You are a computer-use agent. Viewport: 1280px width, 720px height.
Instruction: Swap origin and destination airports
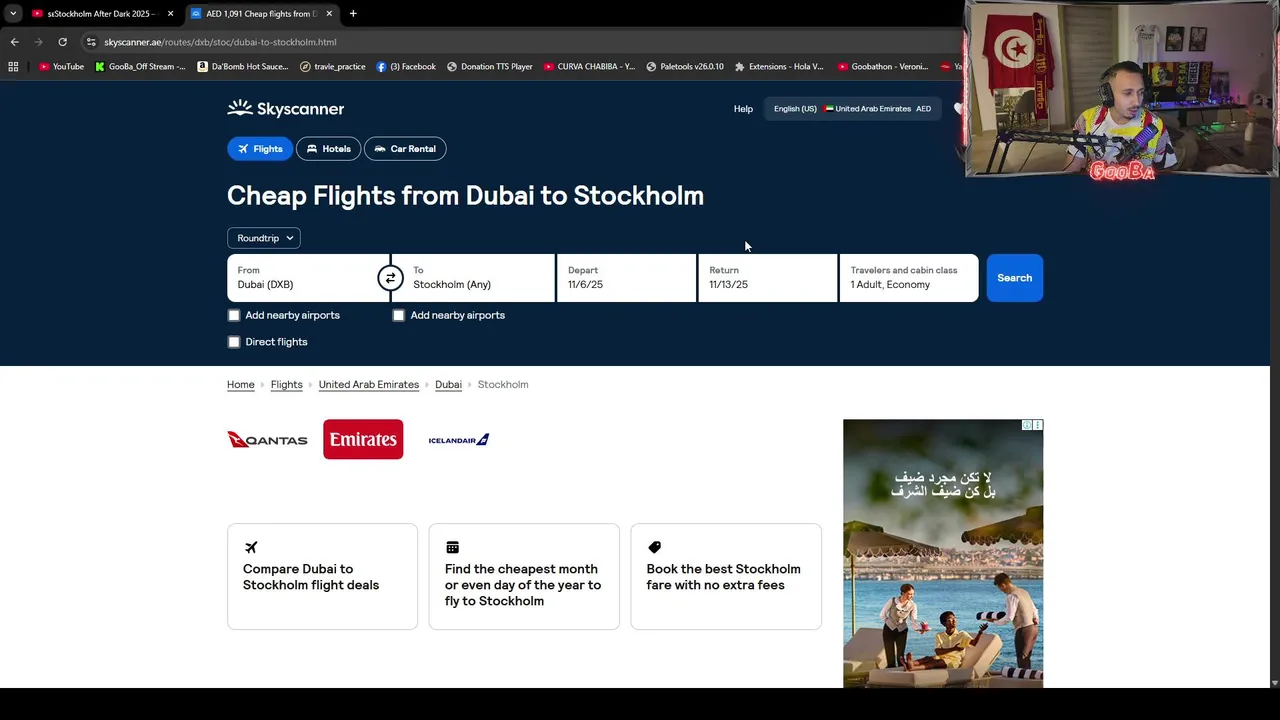point(390,278)
